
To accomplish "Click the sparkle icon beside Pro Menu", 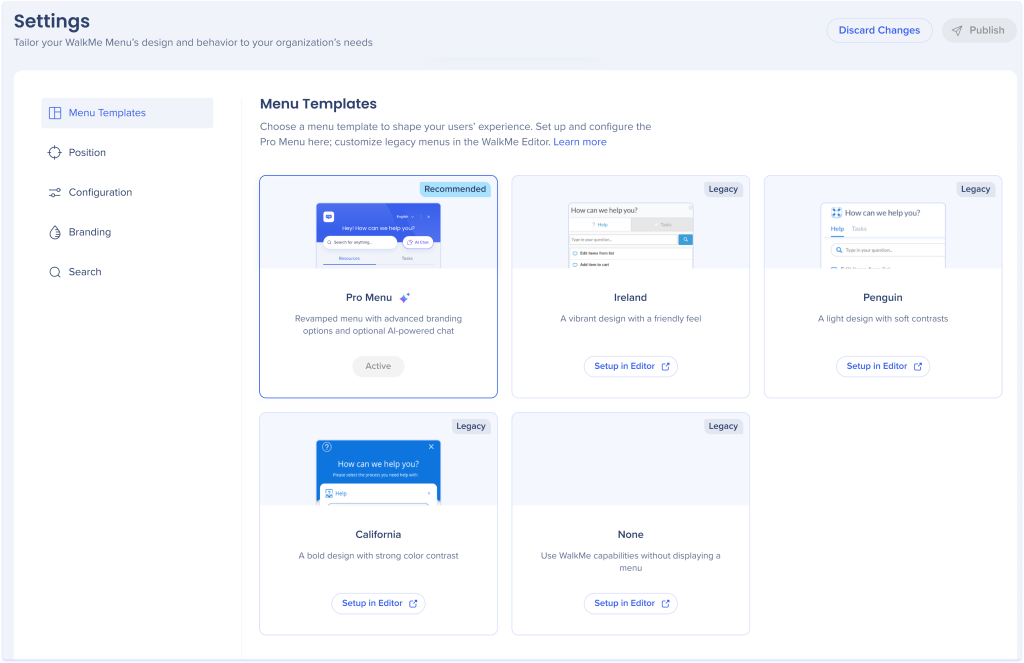I will [405, 298].
